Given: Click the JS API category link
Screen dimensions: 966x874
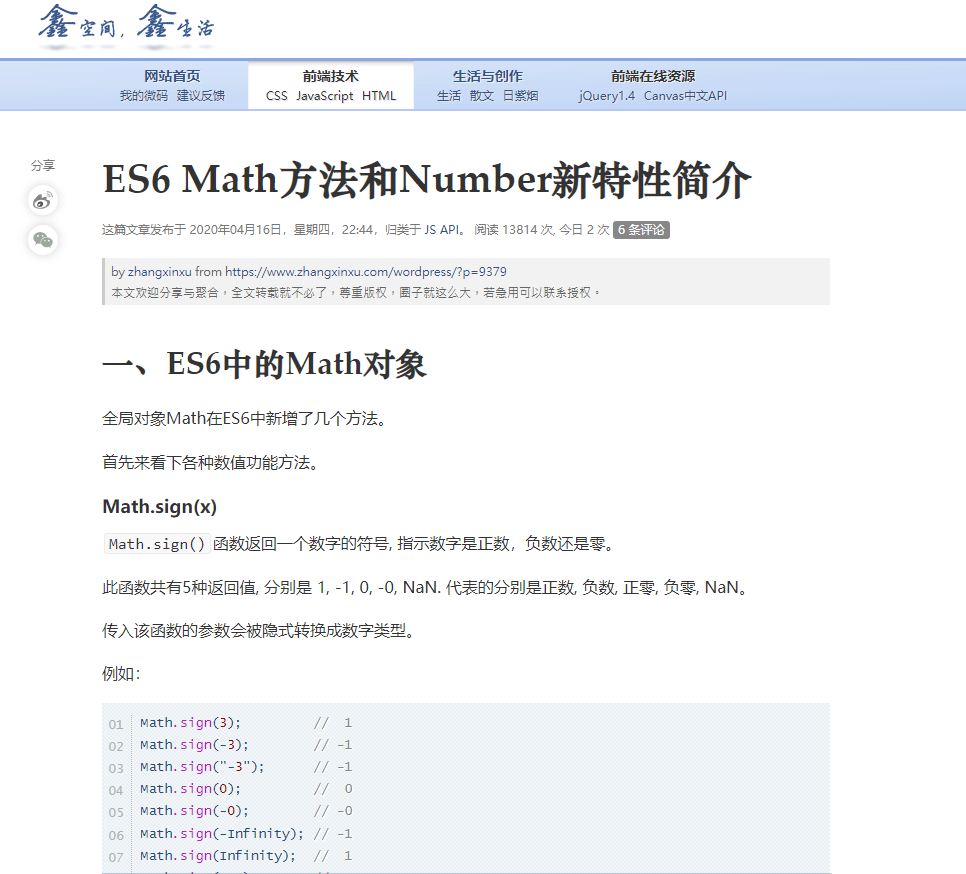Looking at the screenshot, I should point(442,230).
